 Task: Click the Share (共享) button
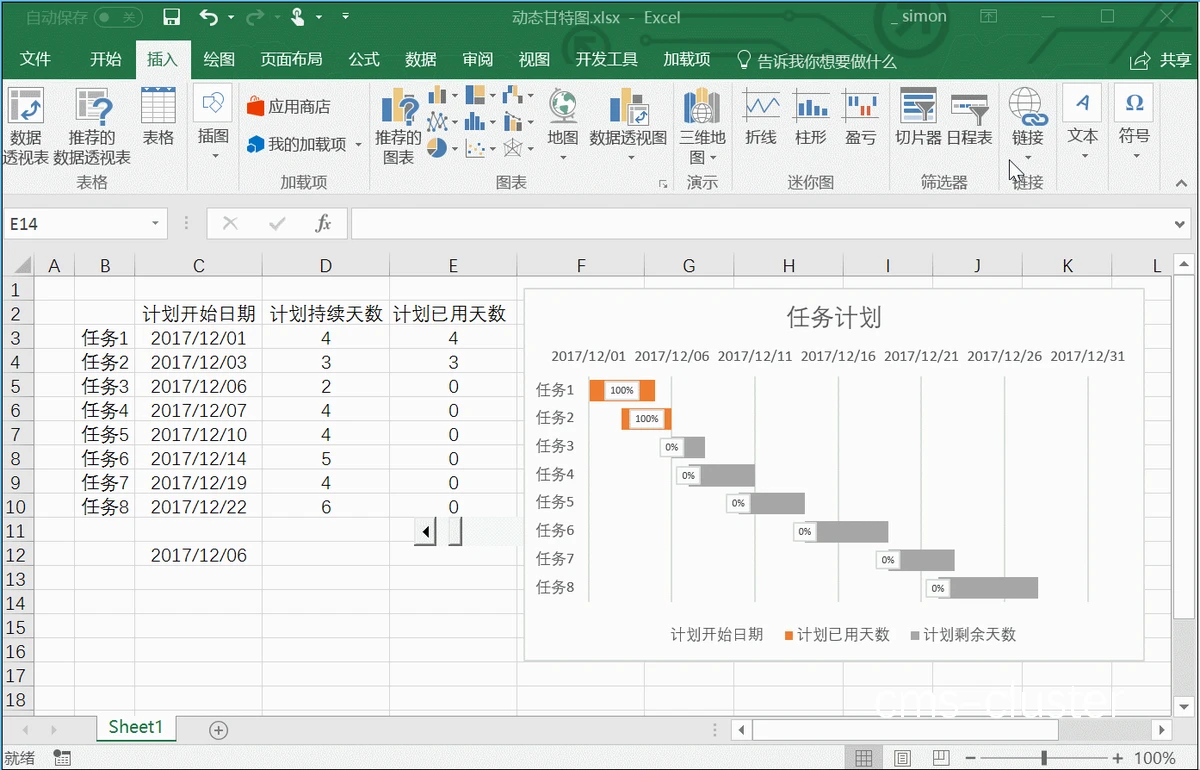[x=1161, y=60]
